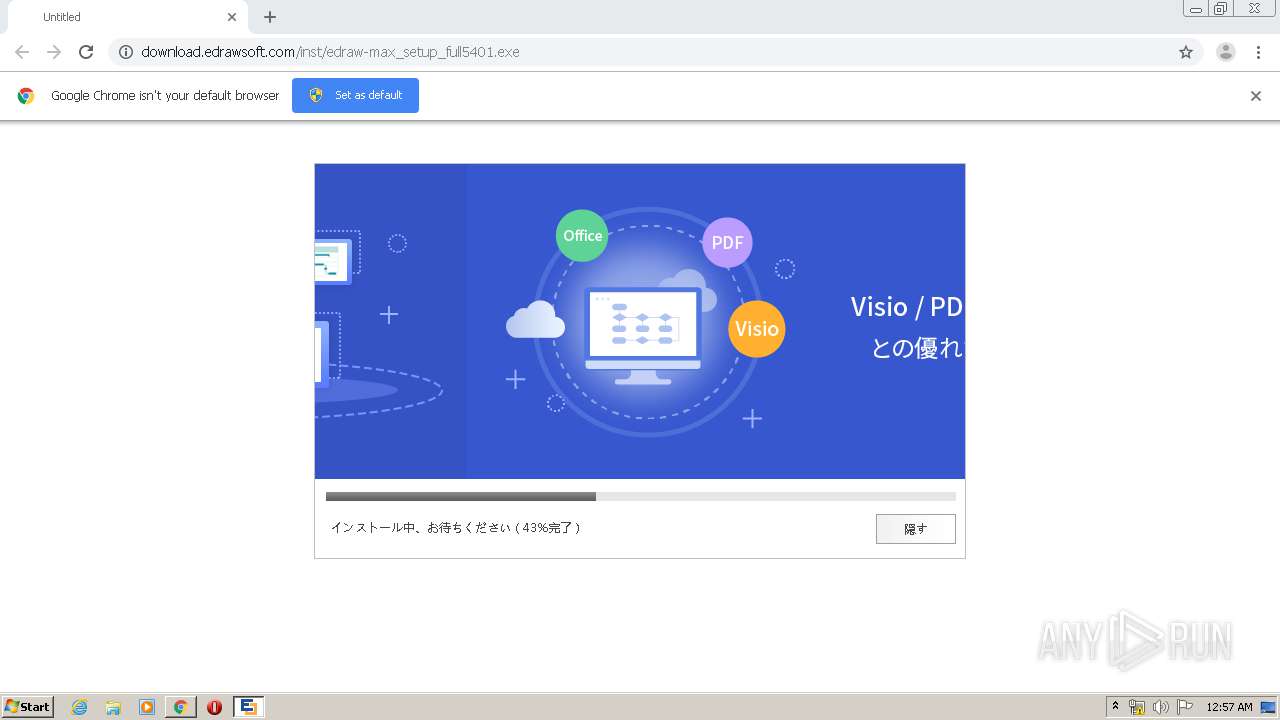The height and width of the screenshot is (720, 1280).
Task: Click the installer progress bar
Action: point(640,496)
